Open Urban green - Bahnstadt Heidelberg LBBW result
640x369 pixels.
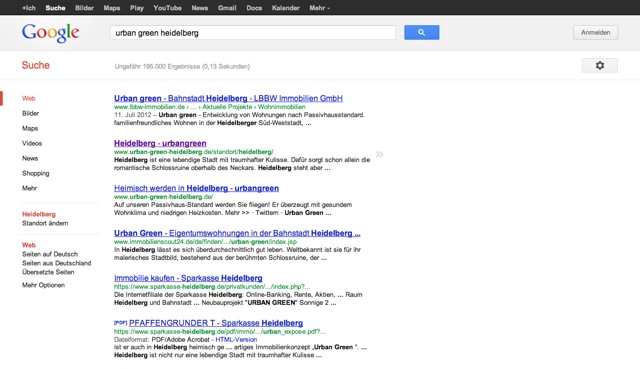point(228,98)
